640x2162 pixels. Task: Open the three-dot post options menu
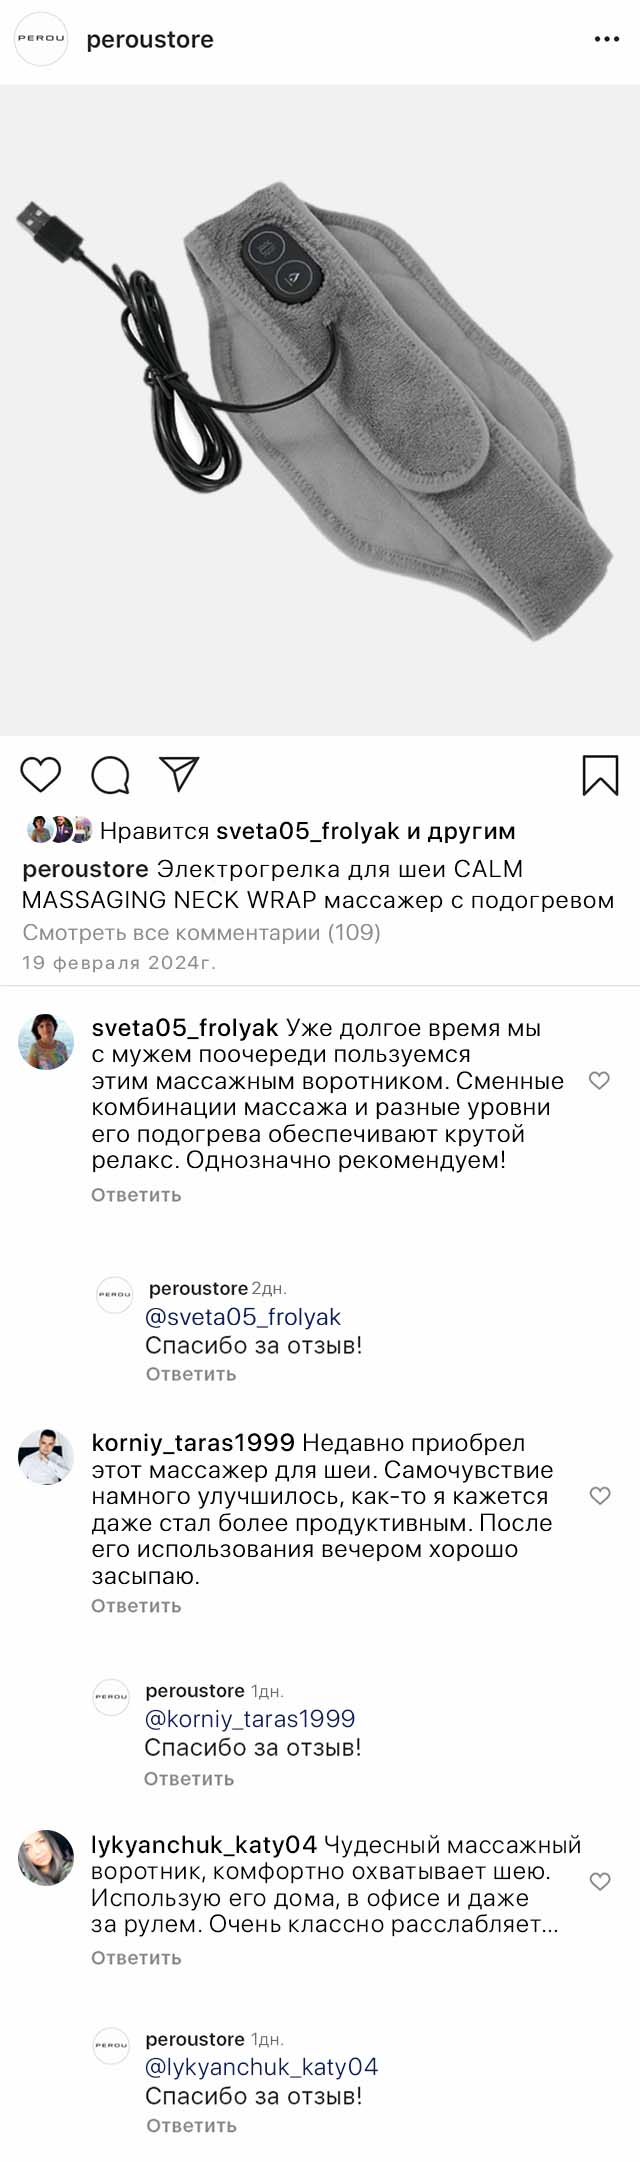pos(607,40)
